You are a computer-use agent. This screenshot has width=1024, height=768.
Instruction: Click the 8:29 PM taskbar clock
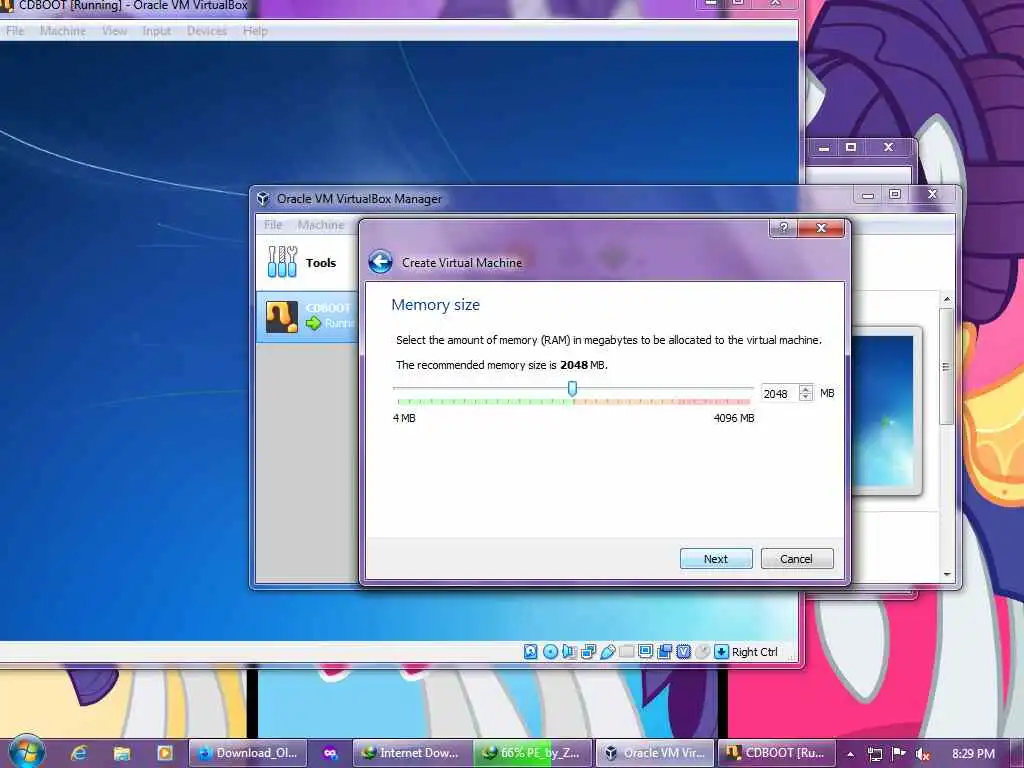pos(973,754)
